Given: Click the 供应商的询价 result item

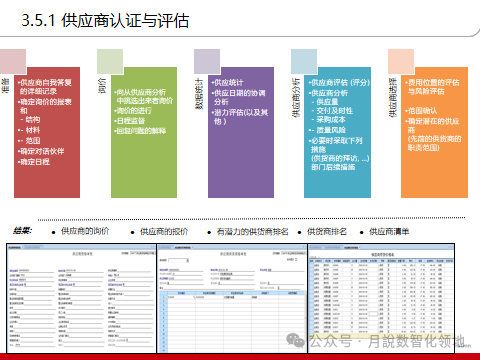Looking at the screenshot, I should point(85,231).
